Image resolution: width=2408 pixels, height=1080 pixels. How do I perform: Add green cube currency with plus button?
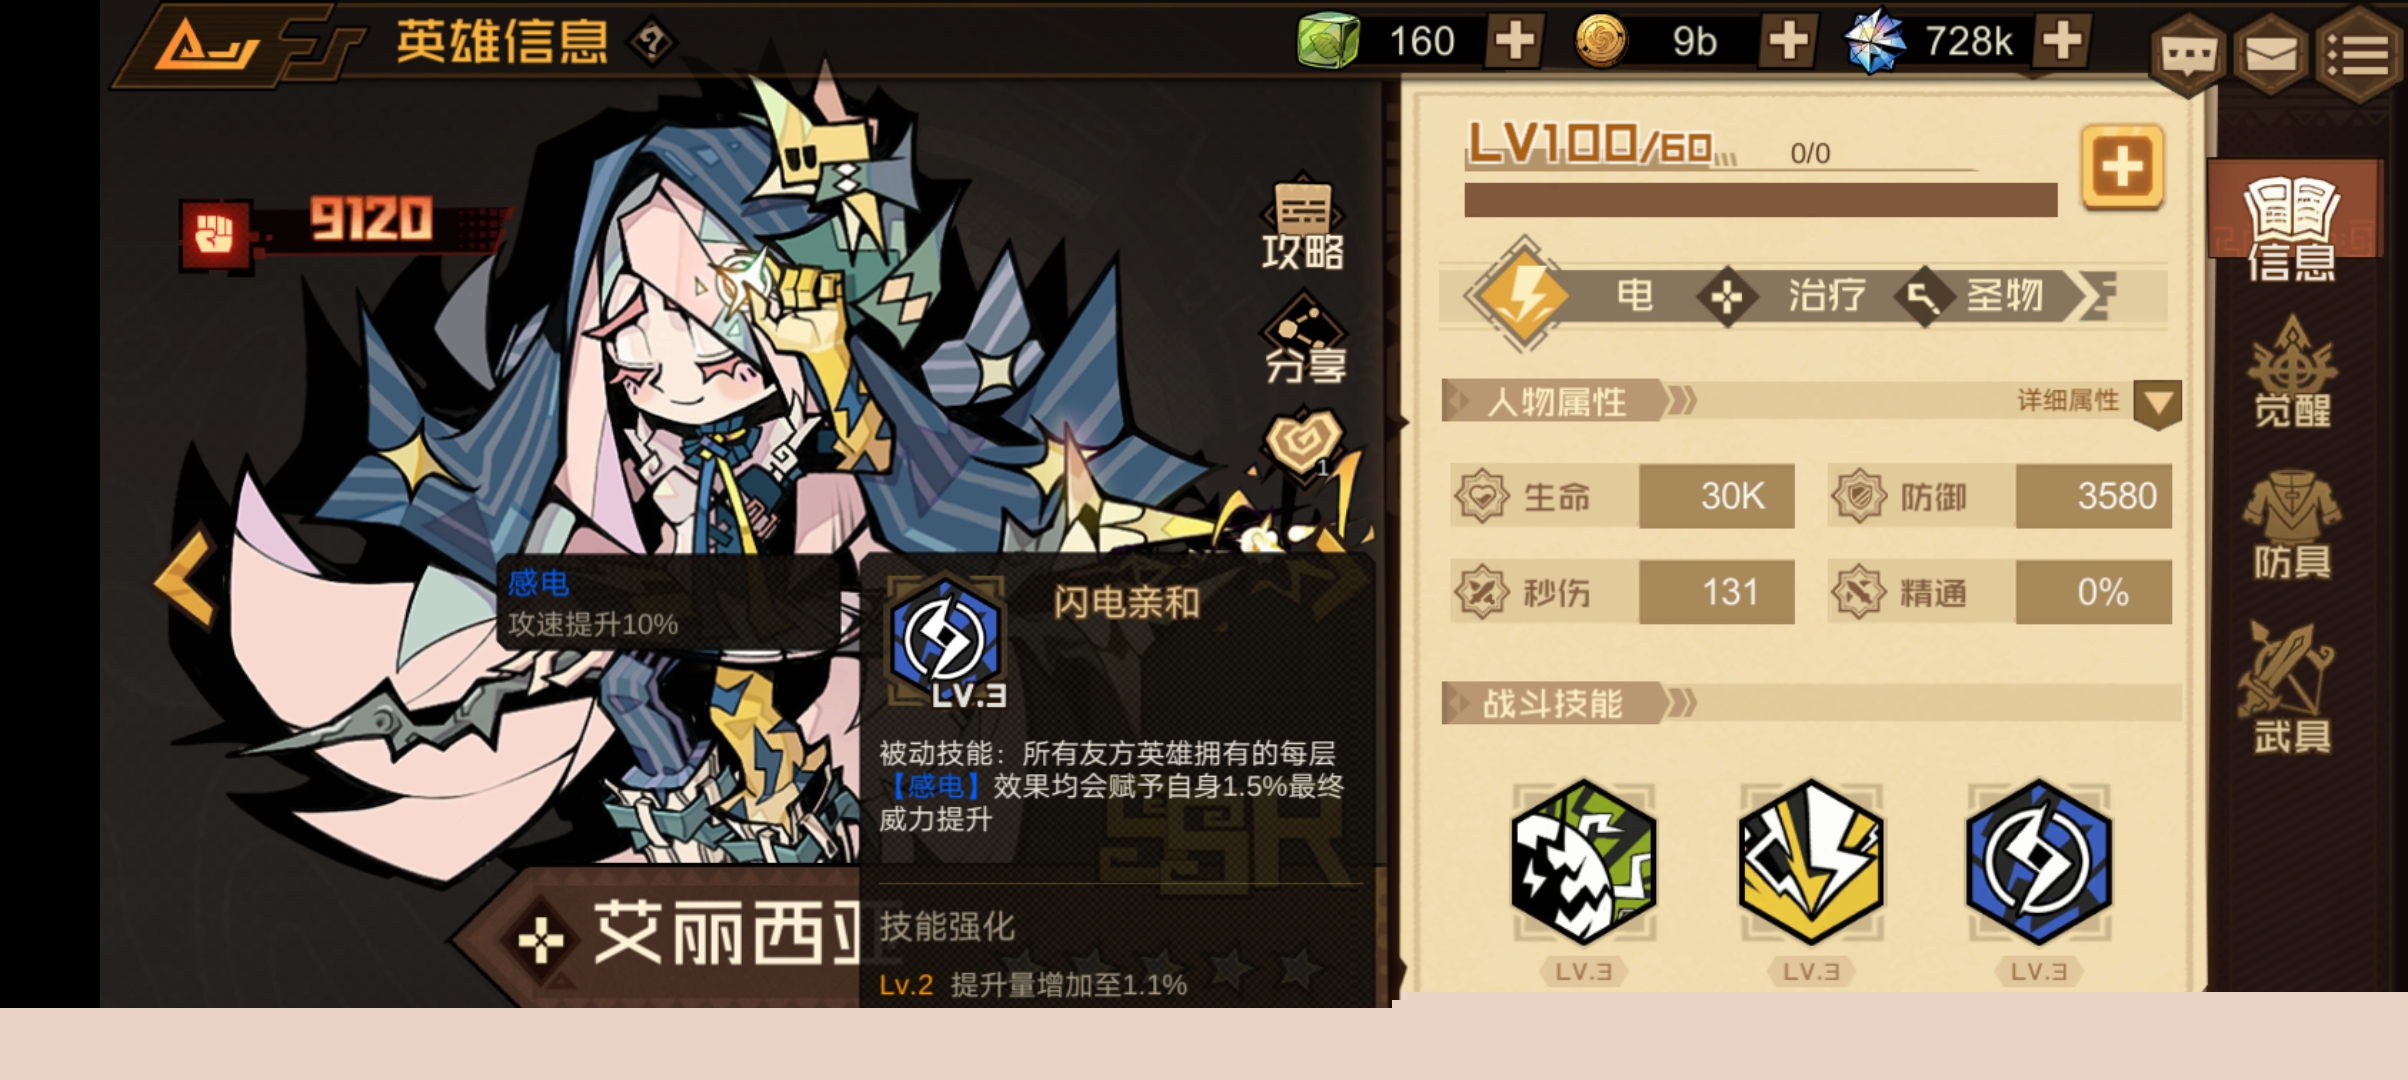[1514, 42]
